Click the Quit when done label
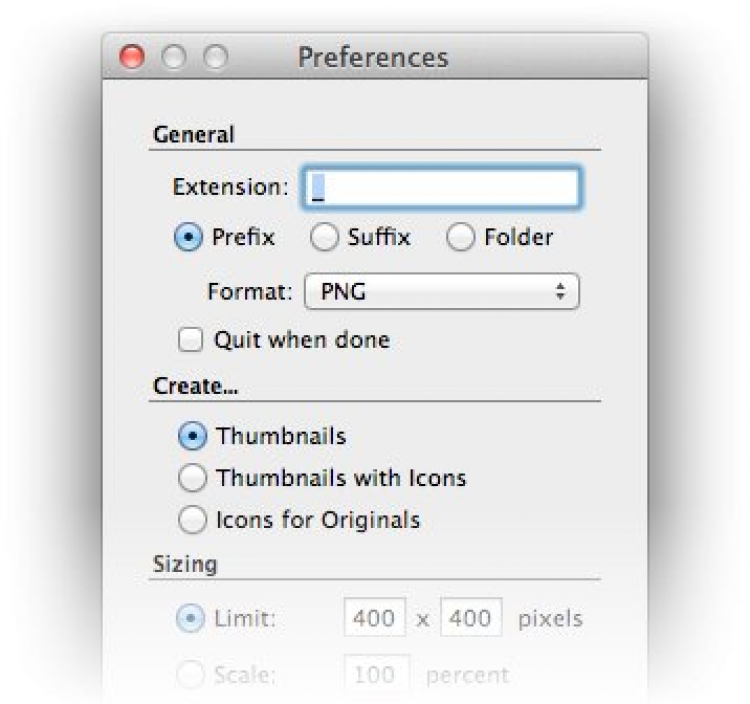750x704 pixels. [301, 340]
